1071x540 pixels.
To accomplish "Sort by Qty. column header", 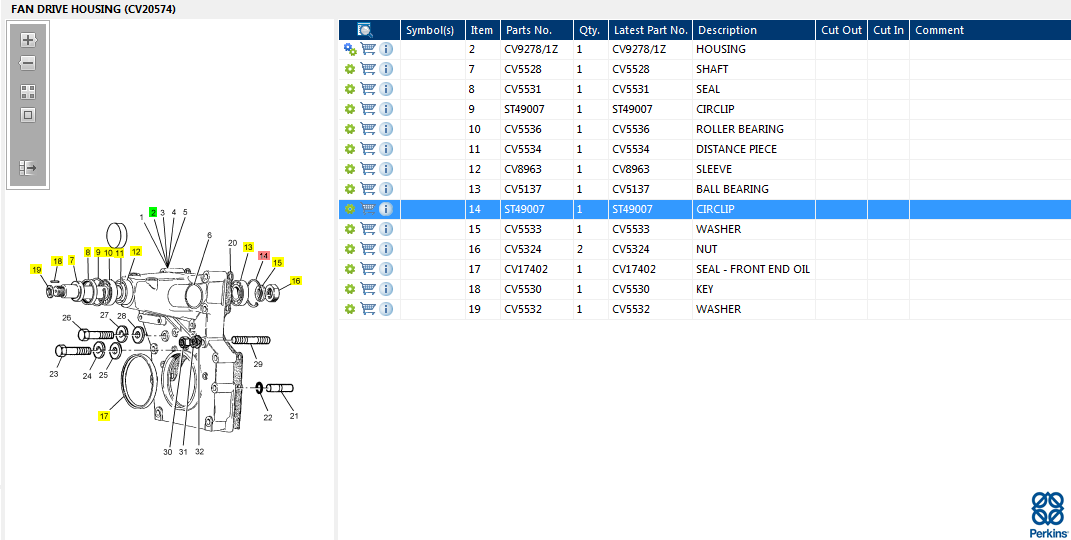I will click(591, 30).
